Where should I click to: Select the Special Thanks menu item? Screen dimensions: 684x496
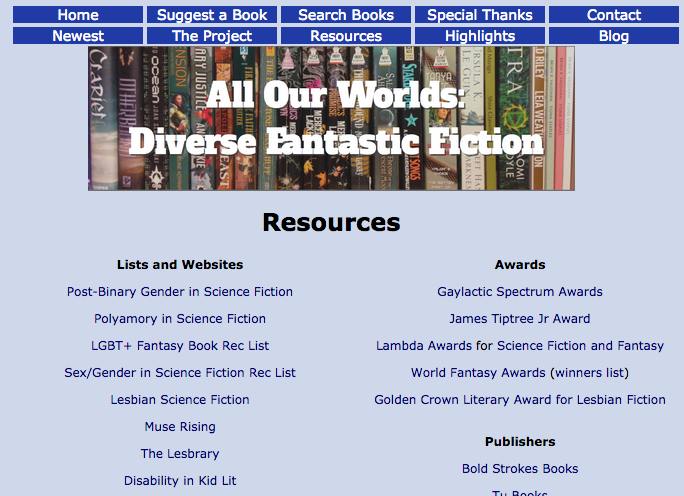[x=480, y=15]
